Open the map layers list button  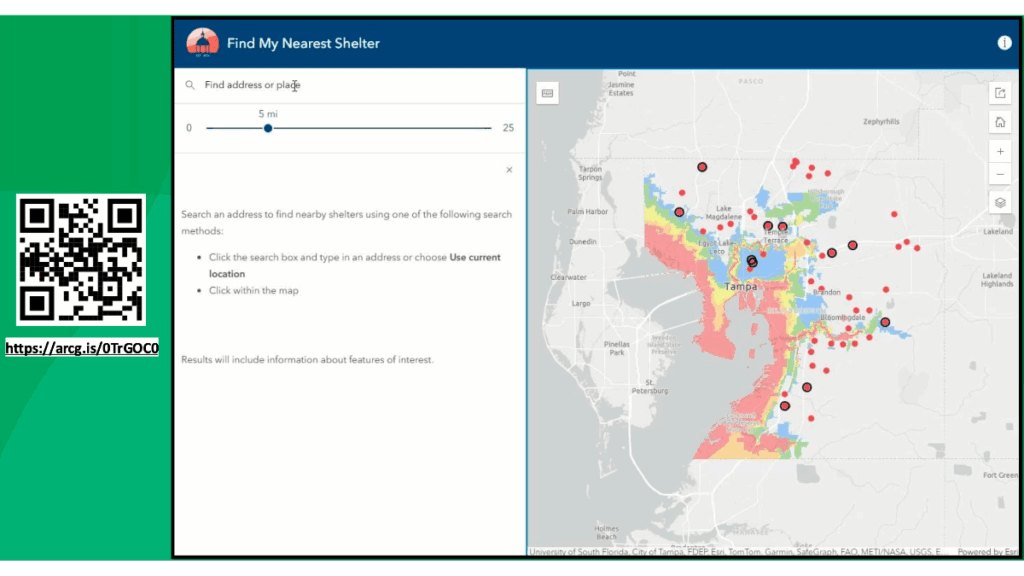[x=1000, y=202]
